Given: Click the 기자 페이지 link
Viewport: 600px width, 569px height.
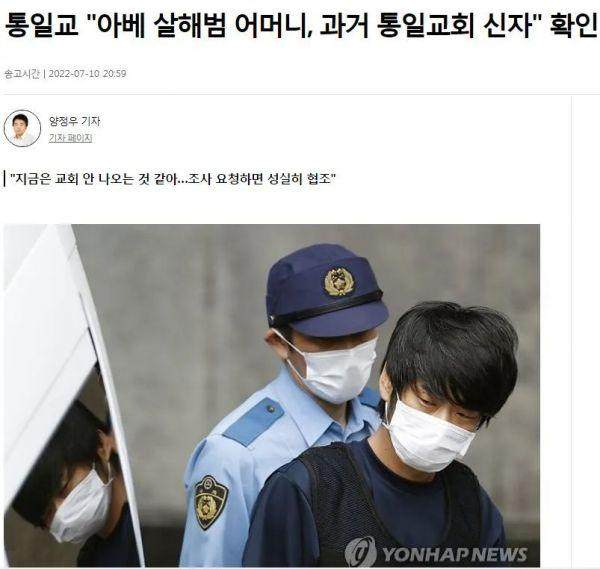Looking at the screenshot, I should click(x=70, y=138).
